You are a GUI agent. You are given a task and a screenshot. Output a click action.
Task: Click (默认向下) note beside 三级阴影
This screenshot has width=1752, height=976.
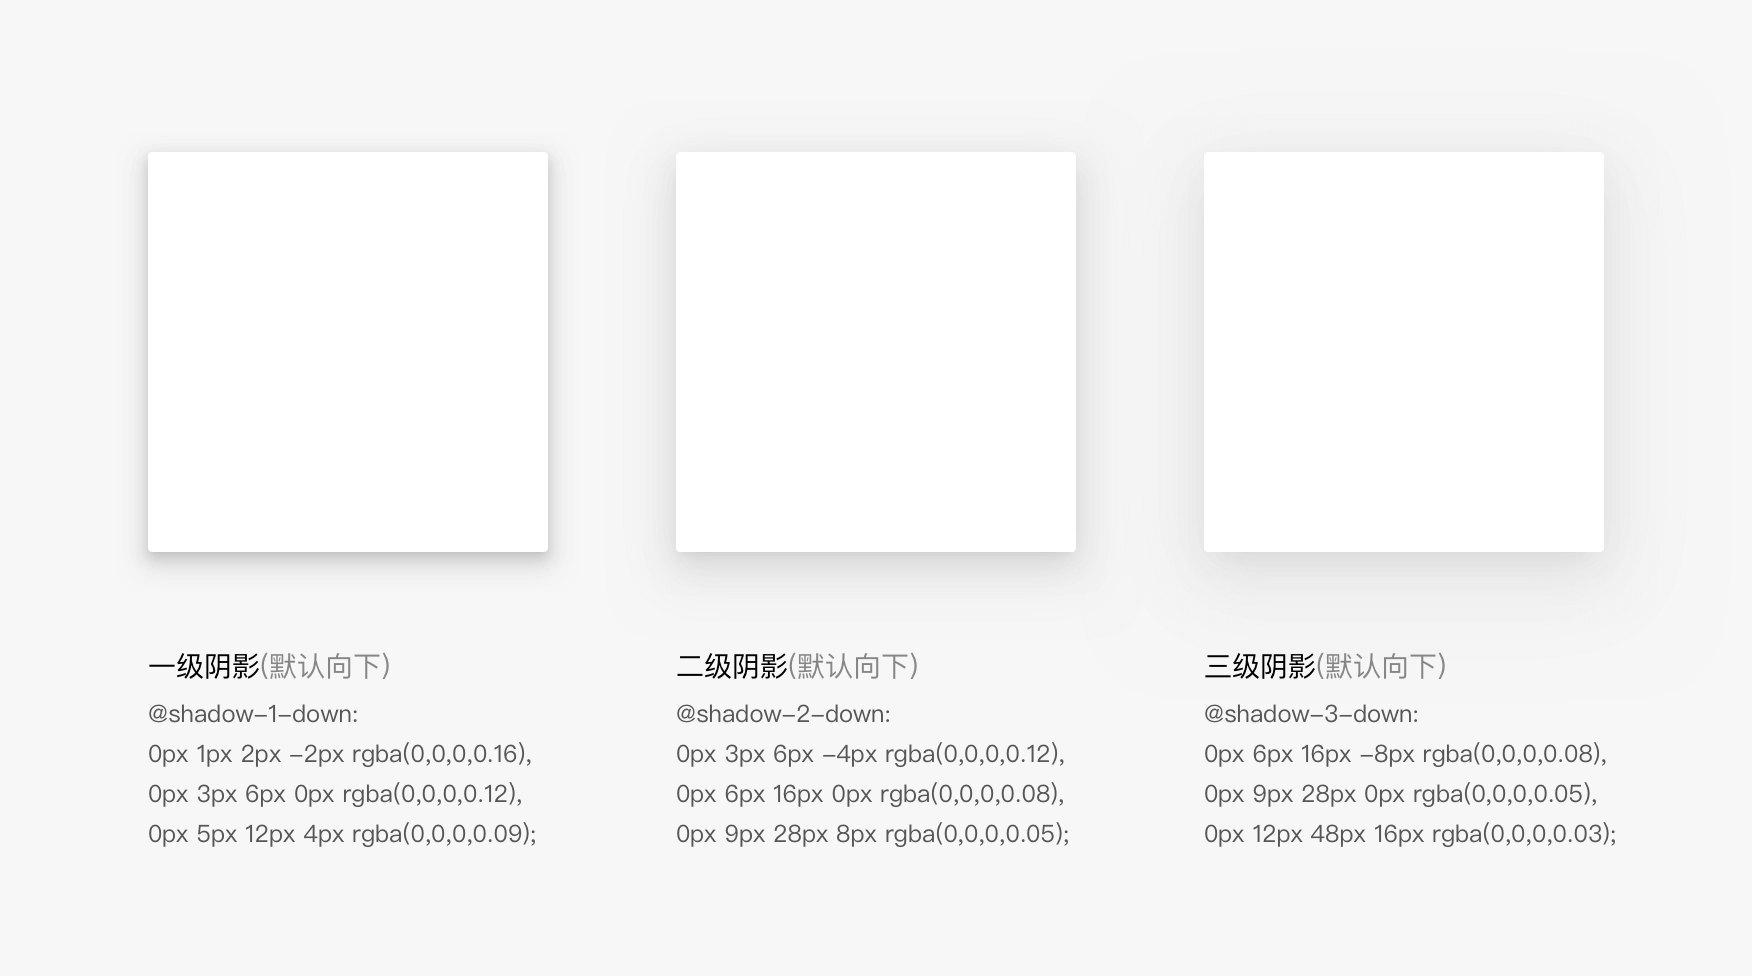coord(1382,666)
